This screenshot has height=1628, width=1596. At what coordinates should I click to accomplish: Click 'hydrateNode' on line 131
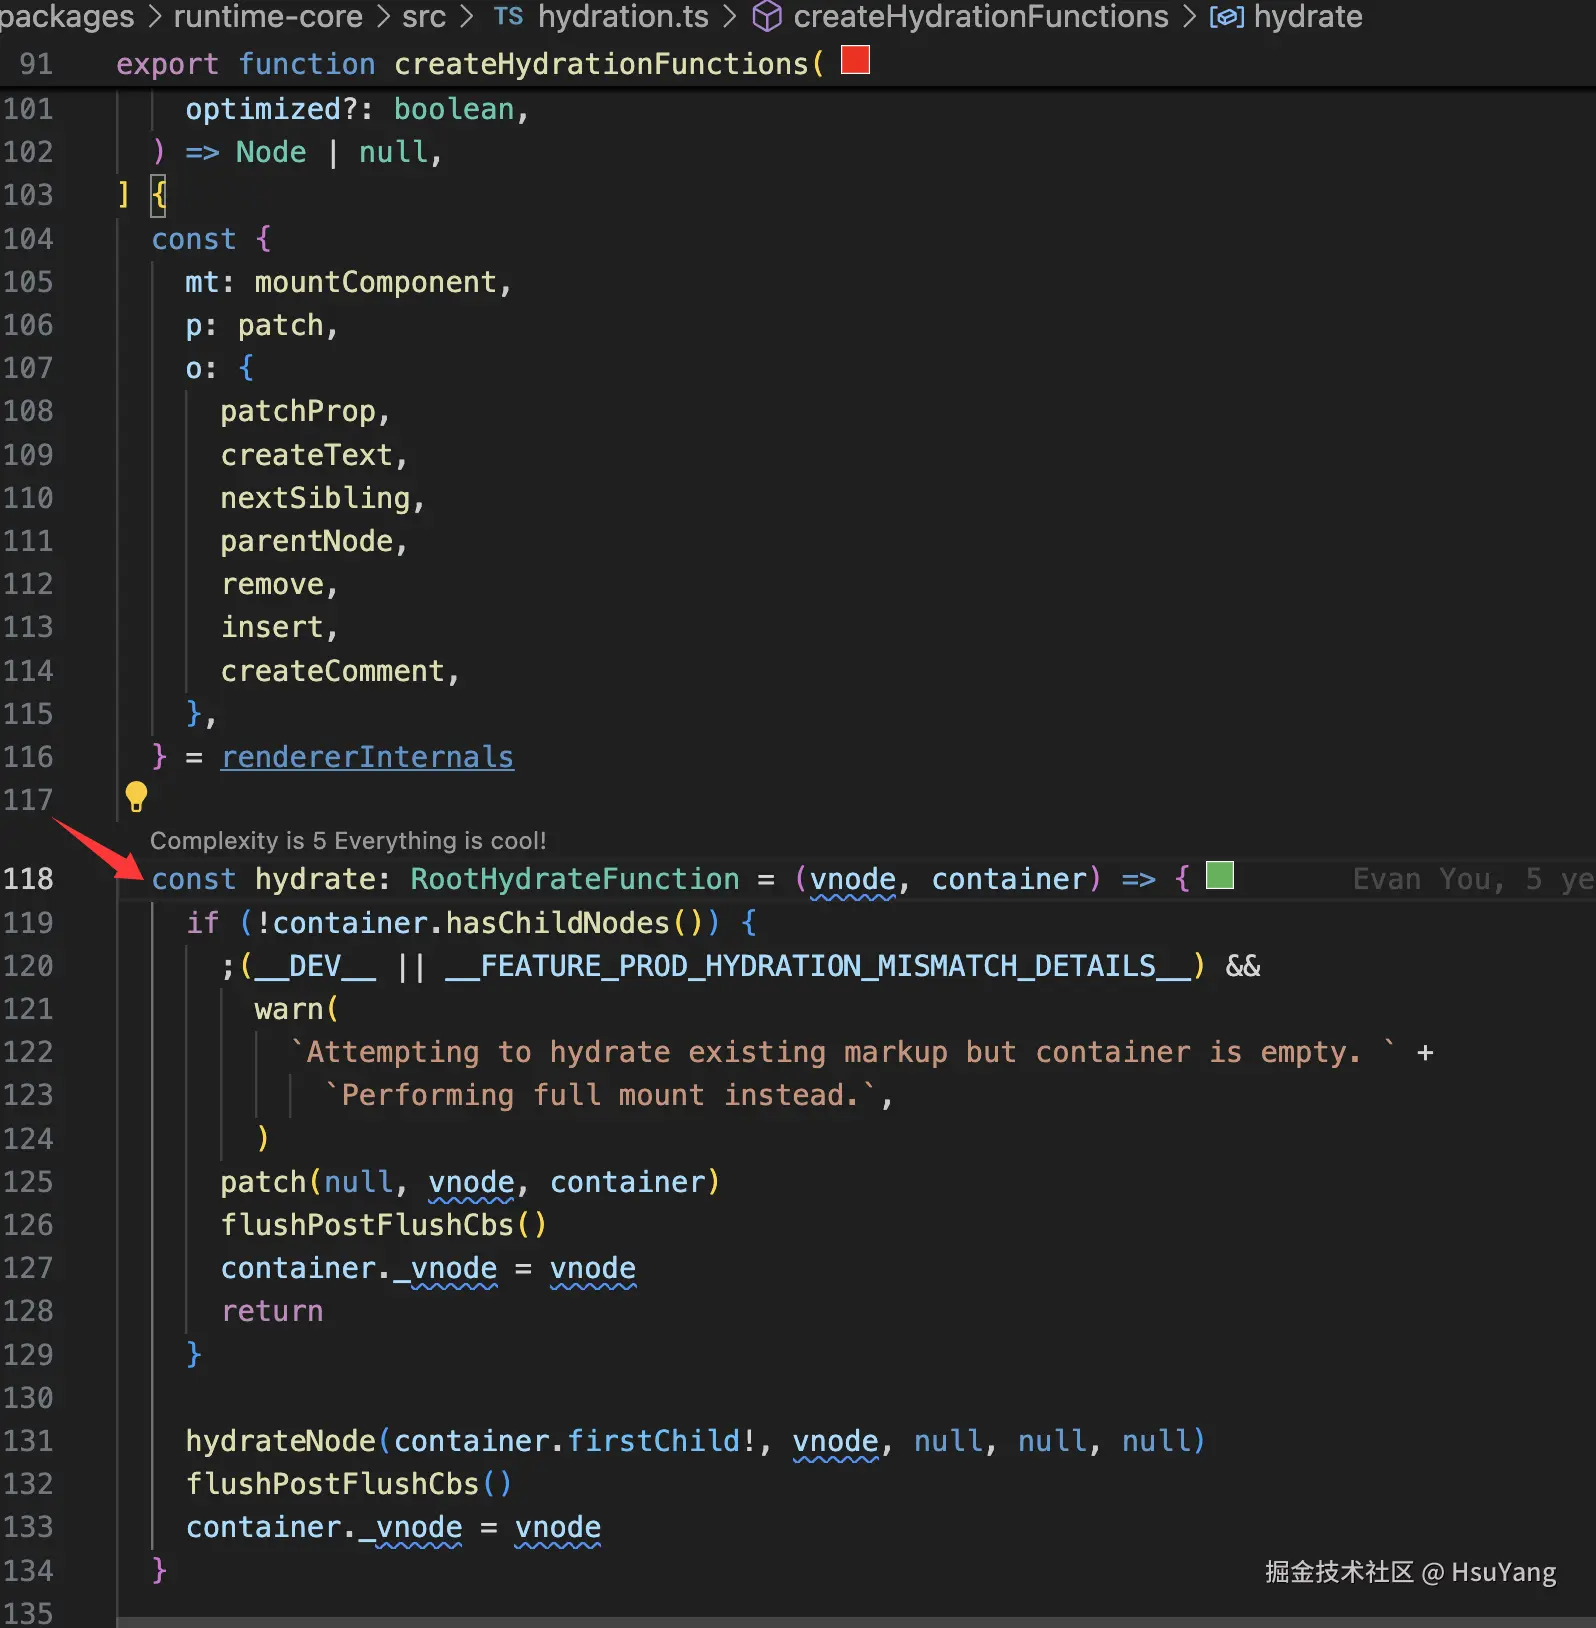pyautogui.click(x=281, y=1441)
